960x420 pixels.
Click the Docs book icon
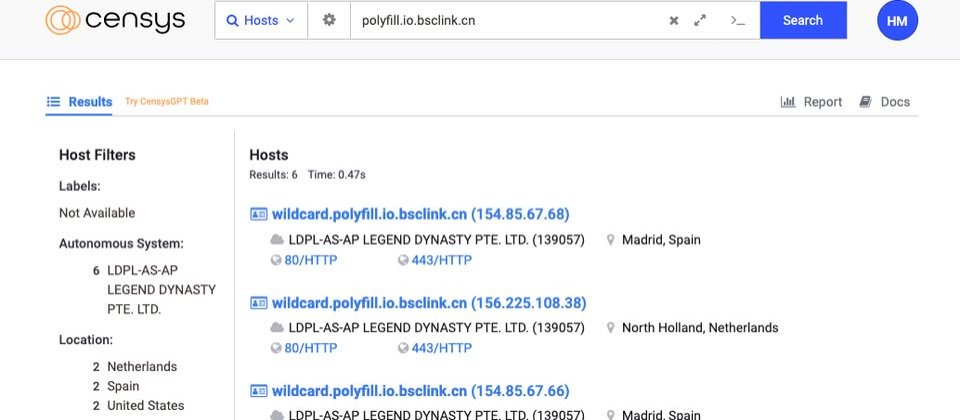tap(865, 102)
